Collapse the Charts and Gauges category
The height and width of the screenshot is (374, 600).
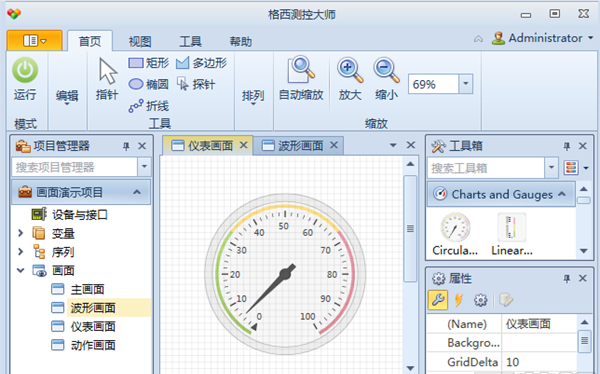[562, 194]
